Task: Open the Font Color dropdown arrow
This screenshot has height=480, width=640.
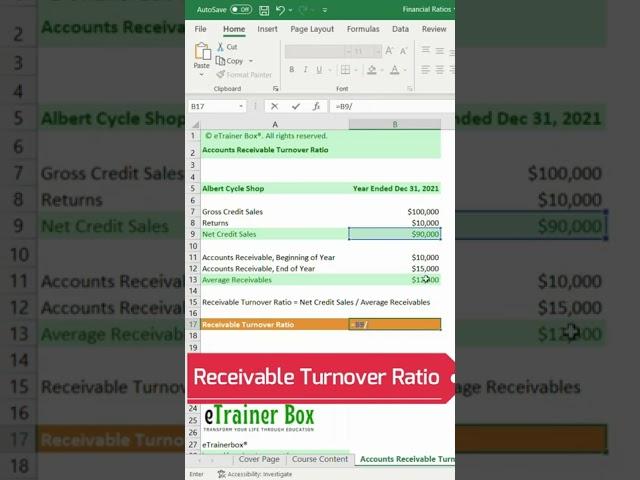Action: [x=405, y=70]
